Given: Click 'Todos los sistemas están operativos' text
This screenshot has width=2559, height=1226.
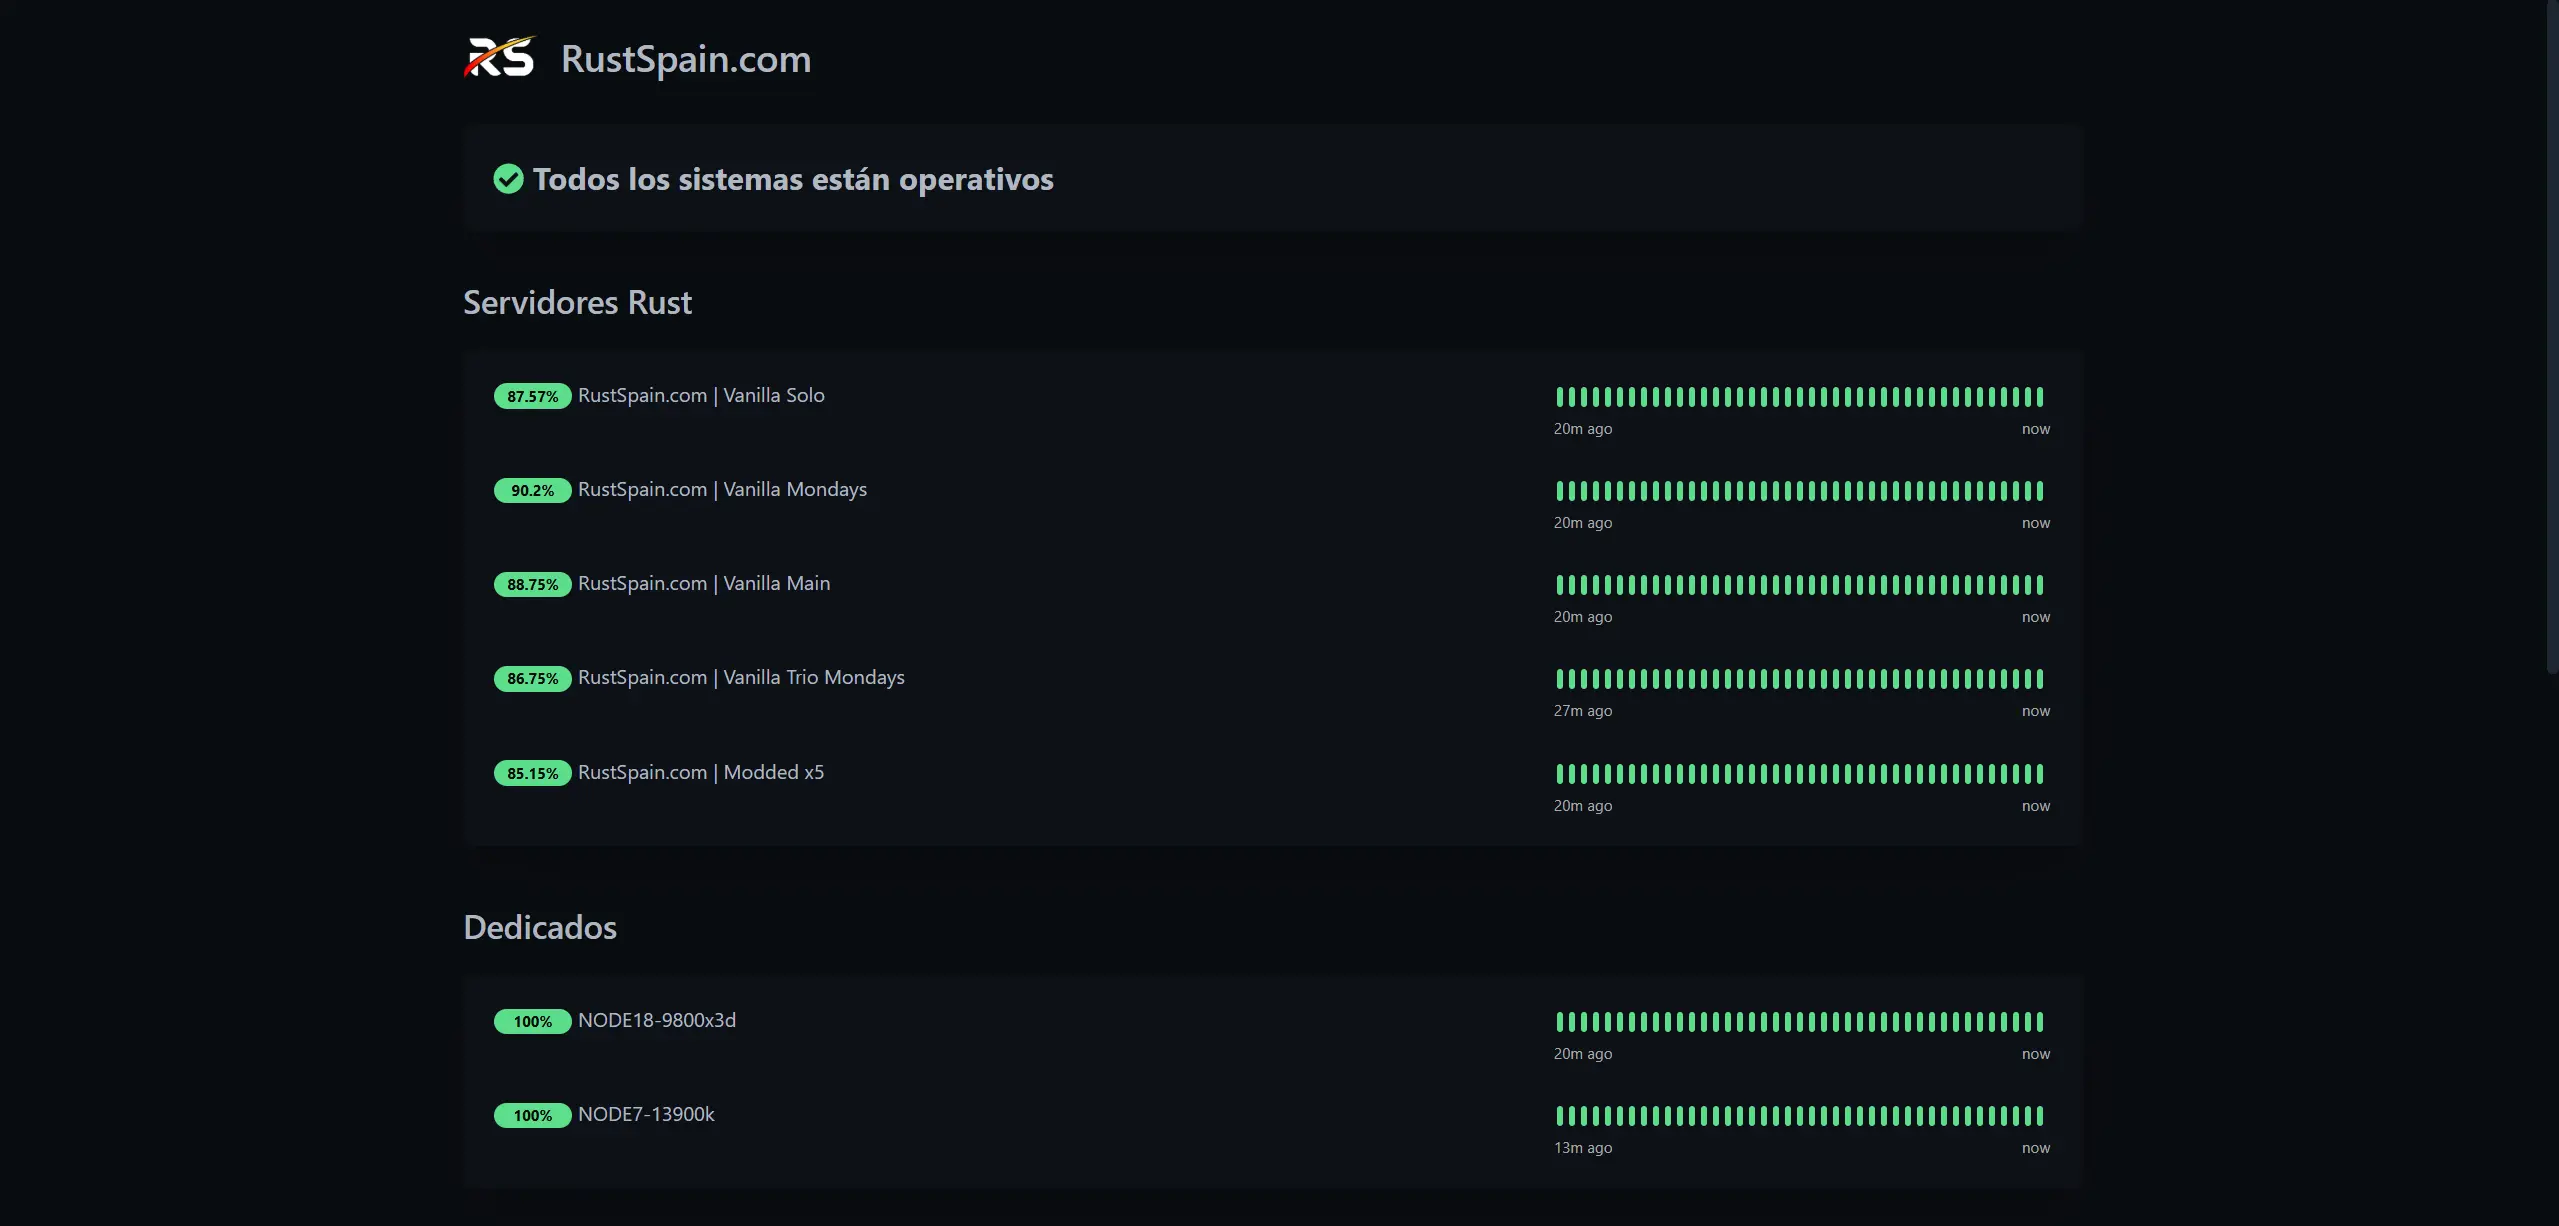Looking at the screenshot, I should click(x=793, y=179).
